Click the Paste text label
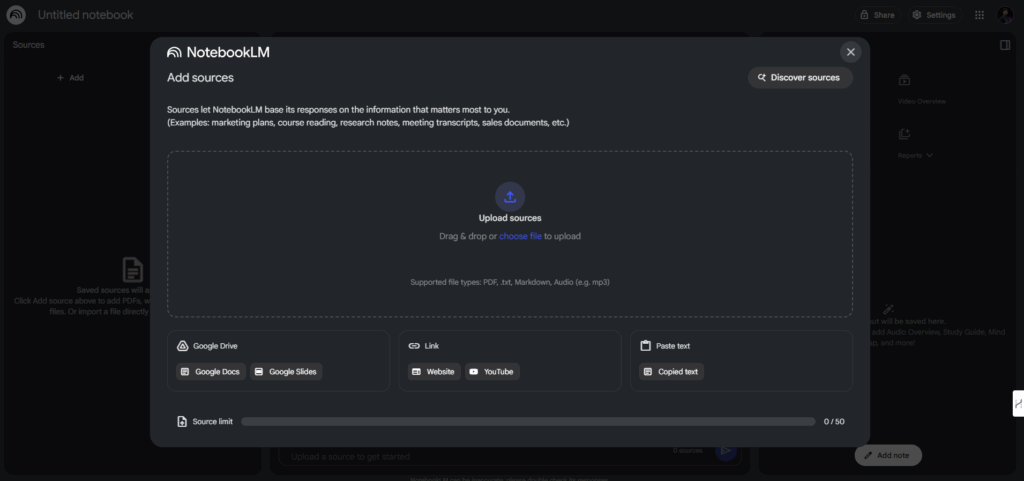The width and height of the screenshot is (1024, 481). point(673,346)
